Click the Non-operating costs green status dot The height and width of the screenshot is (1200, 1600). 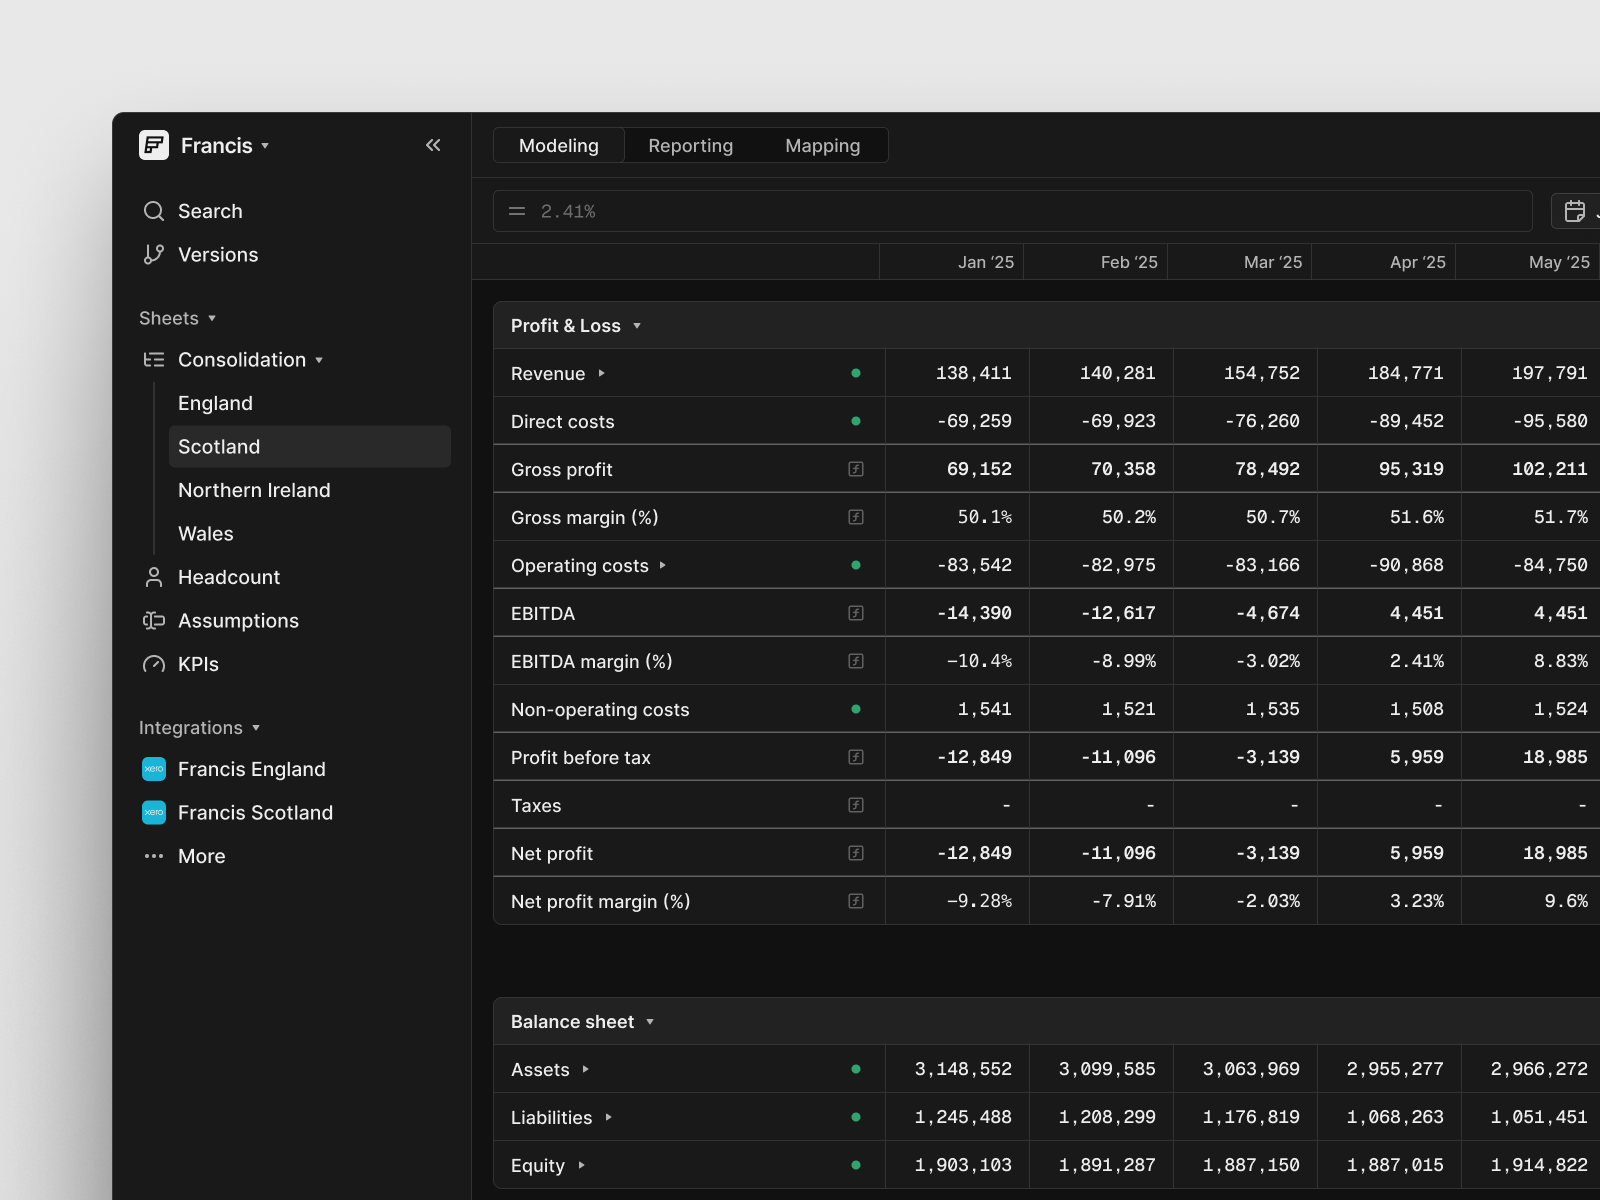pyautogui.click(x=856, y=709)
